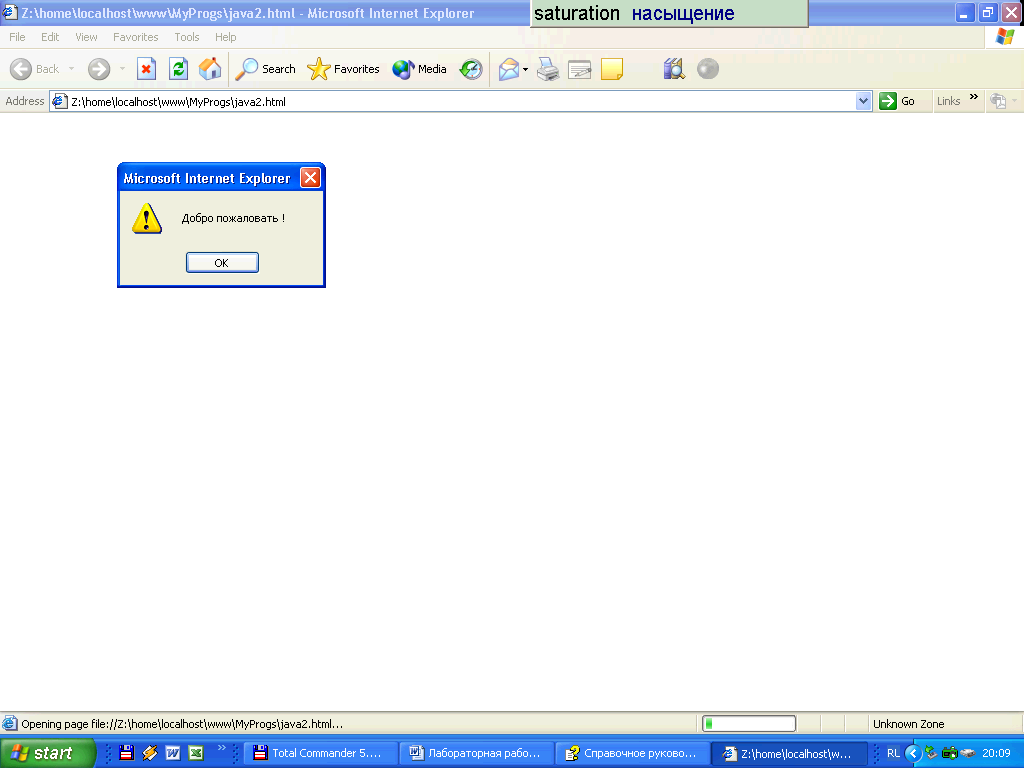Open the View menu
Viewport: 1024px width, 768px height.
(x=86, y=37)
